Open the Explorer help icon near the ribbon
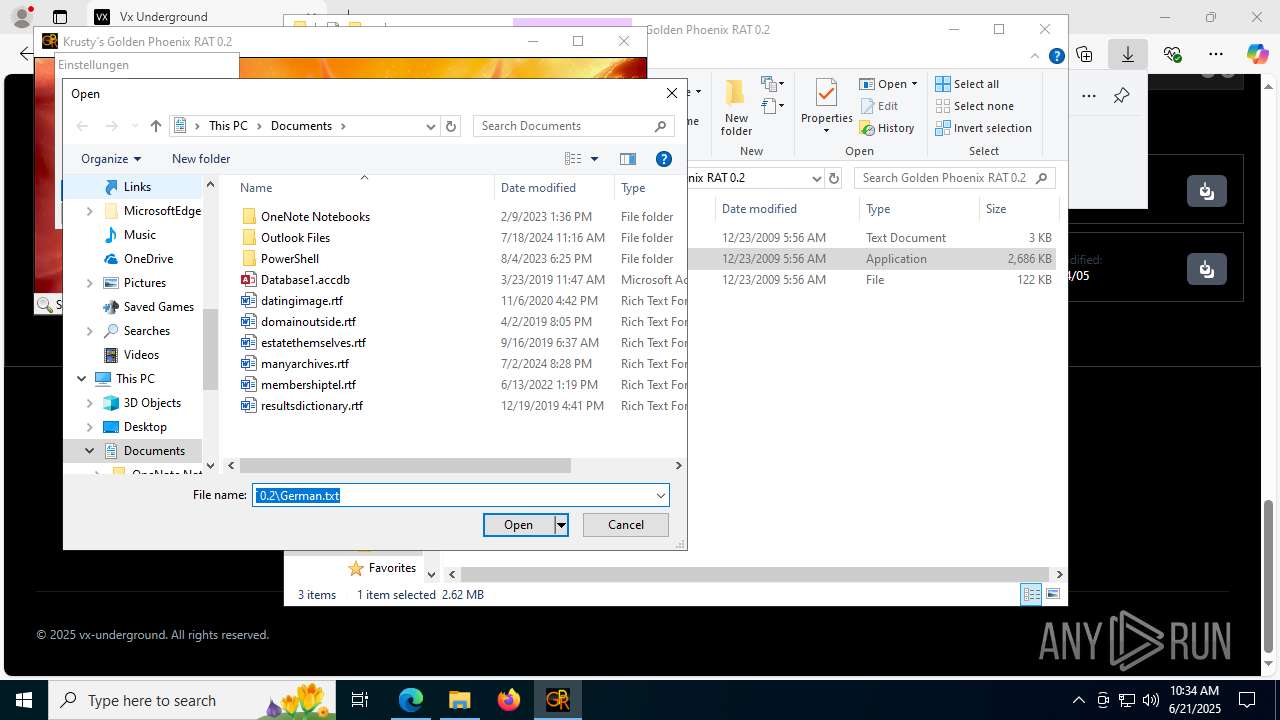 click(x=1056, y=56)
